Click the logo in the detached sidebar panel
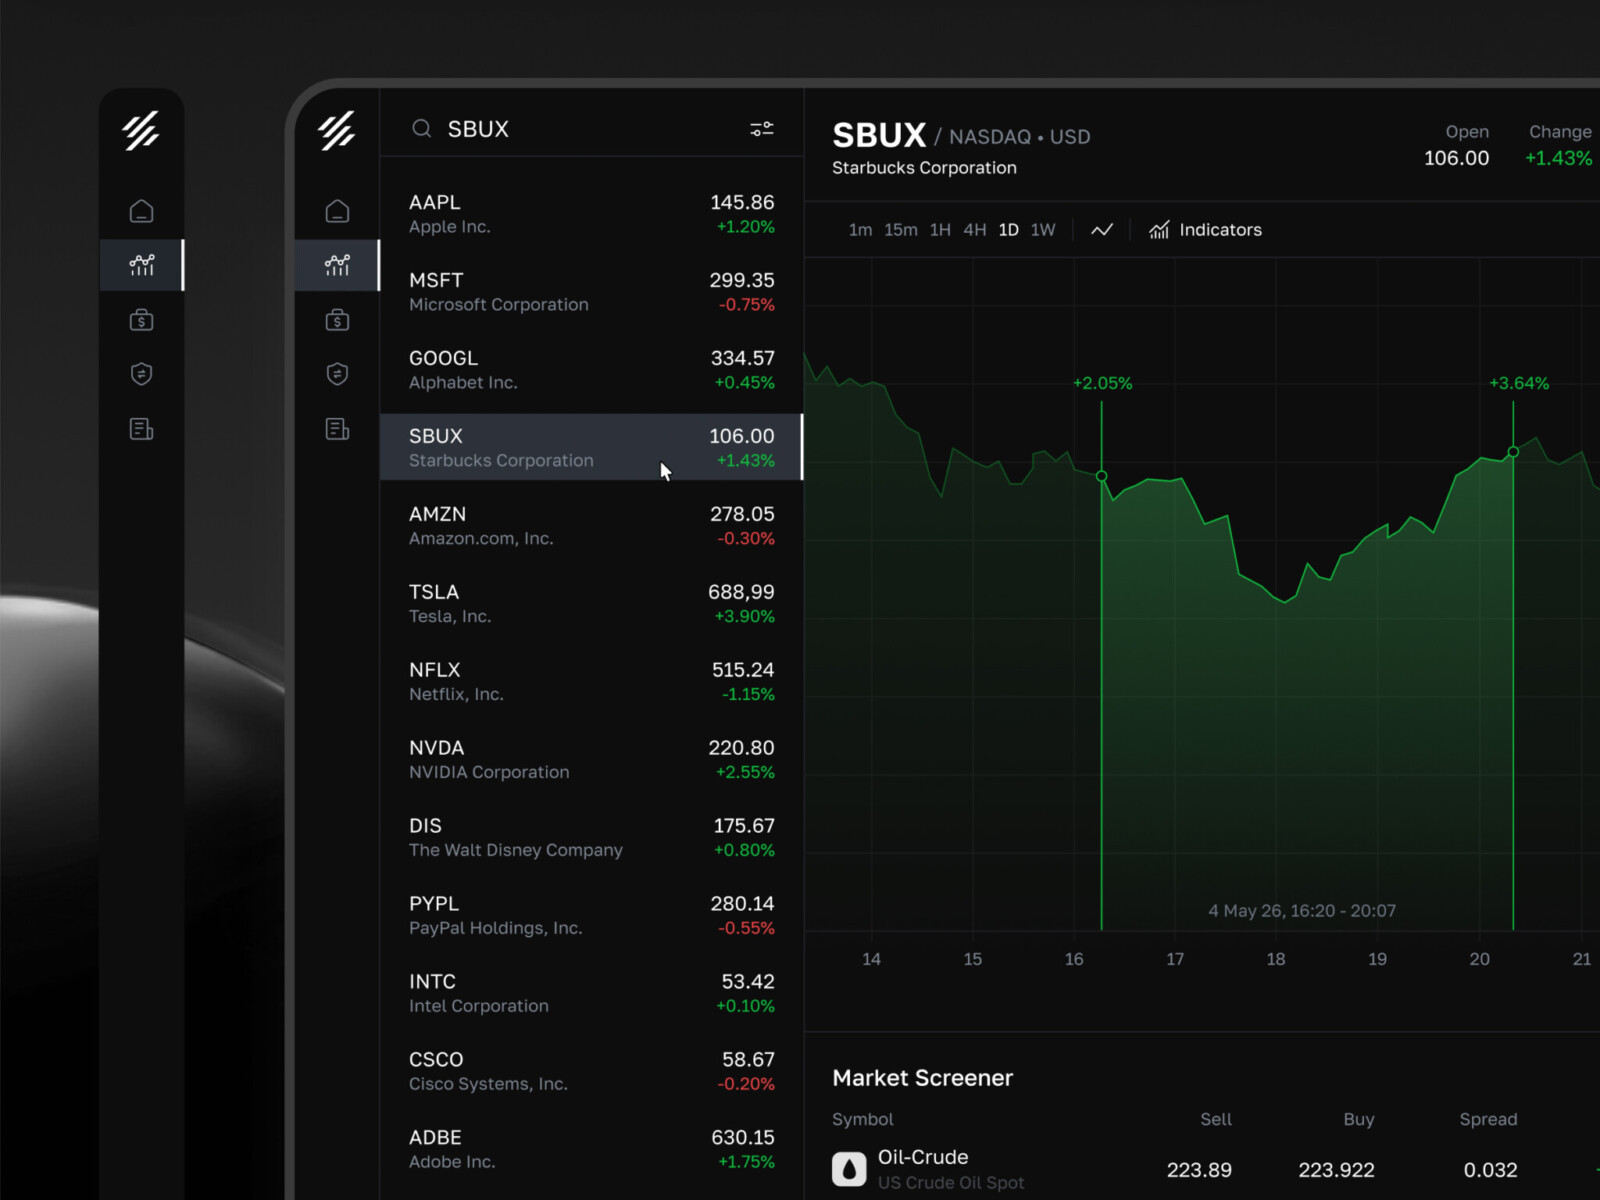This screenshot has height=1200, width=1600. click(x=141, y=130)
